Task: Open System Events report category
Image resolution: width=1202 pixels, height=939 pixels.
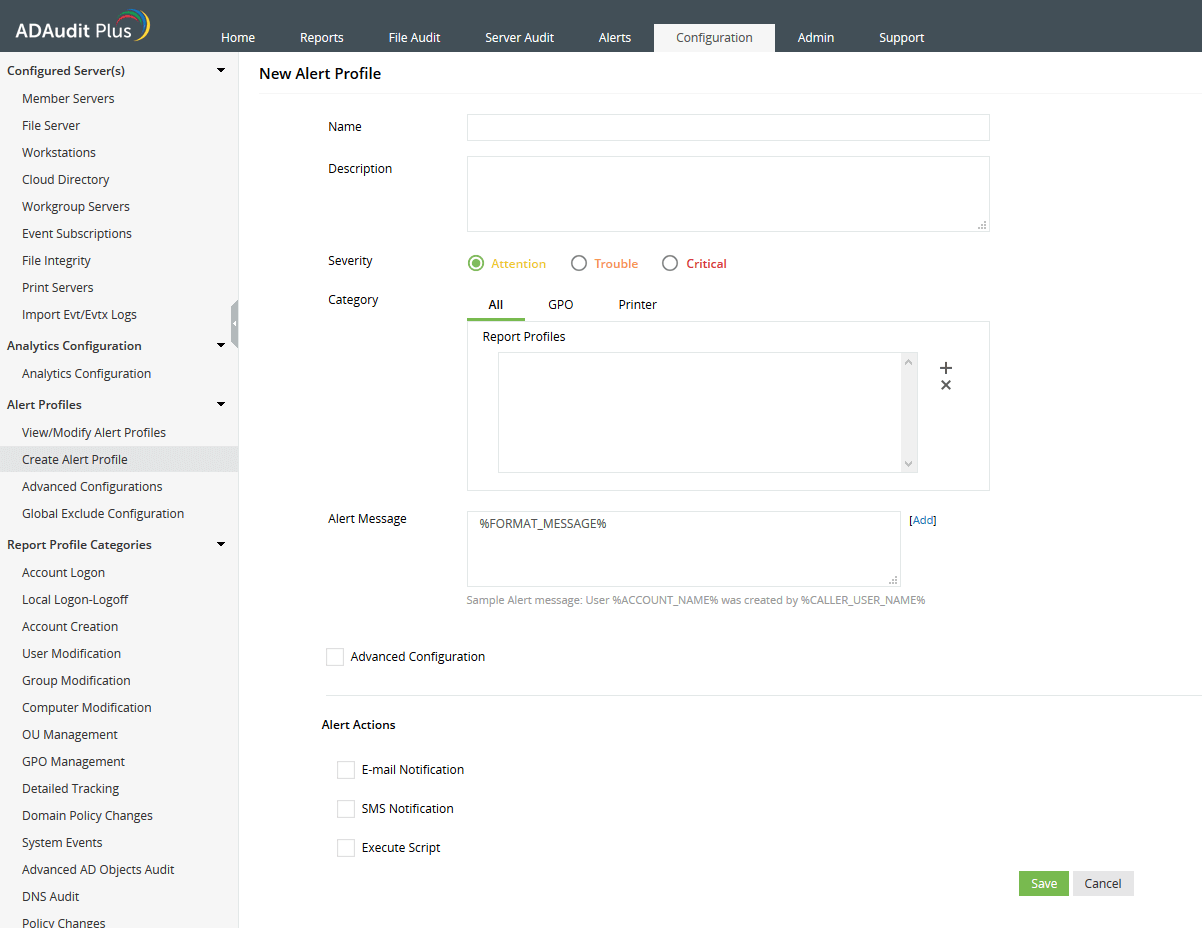Action: pyautogui.click(x=62, y=843)
